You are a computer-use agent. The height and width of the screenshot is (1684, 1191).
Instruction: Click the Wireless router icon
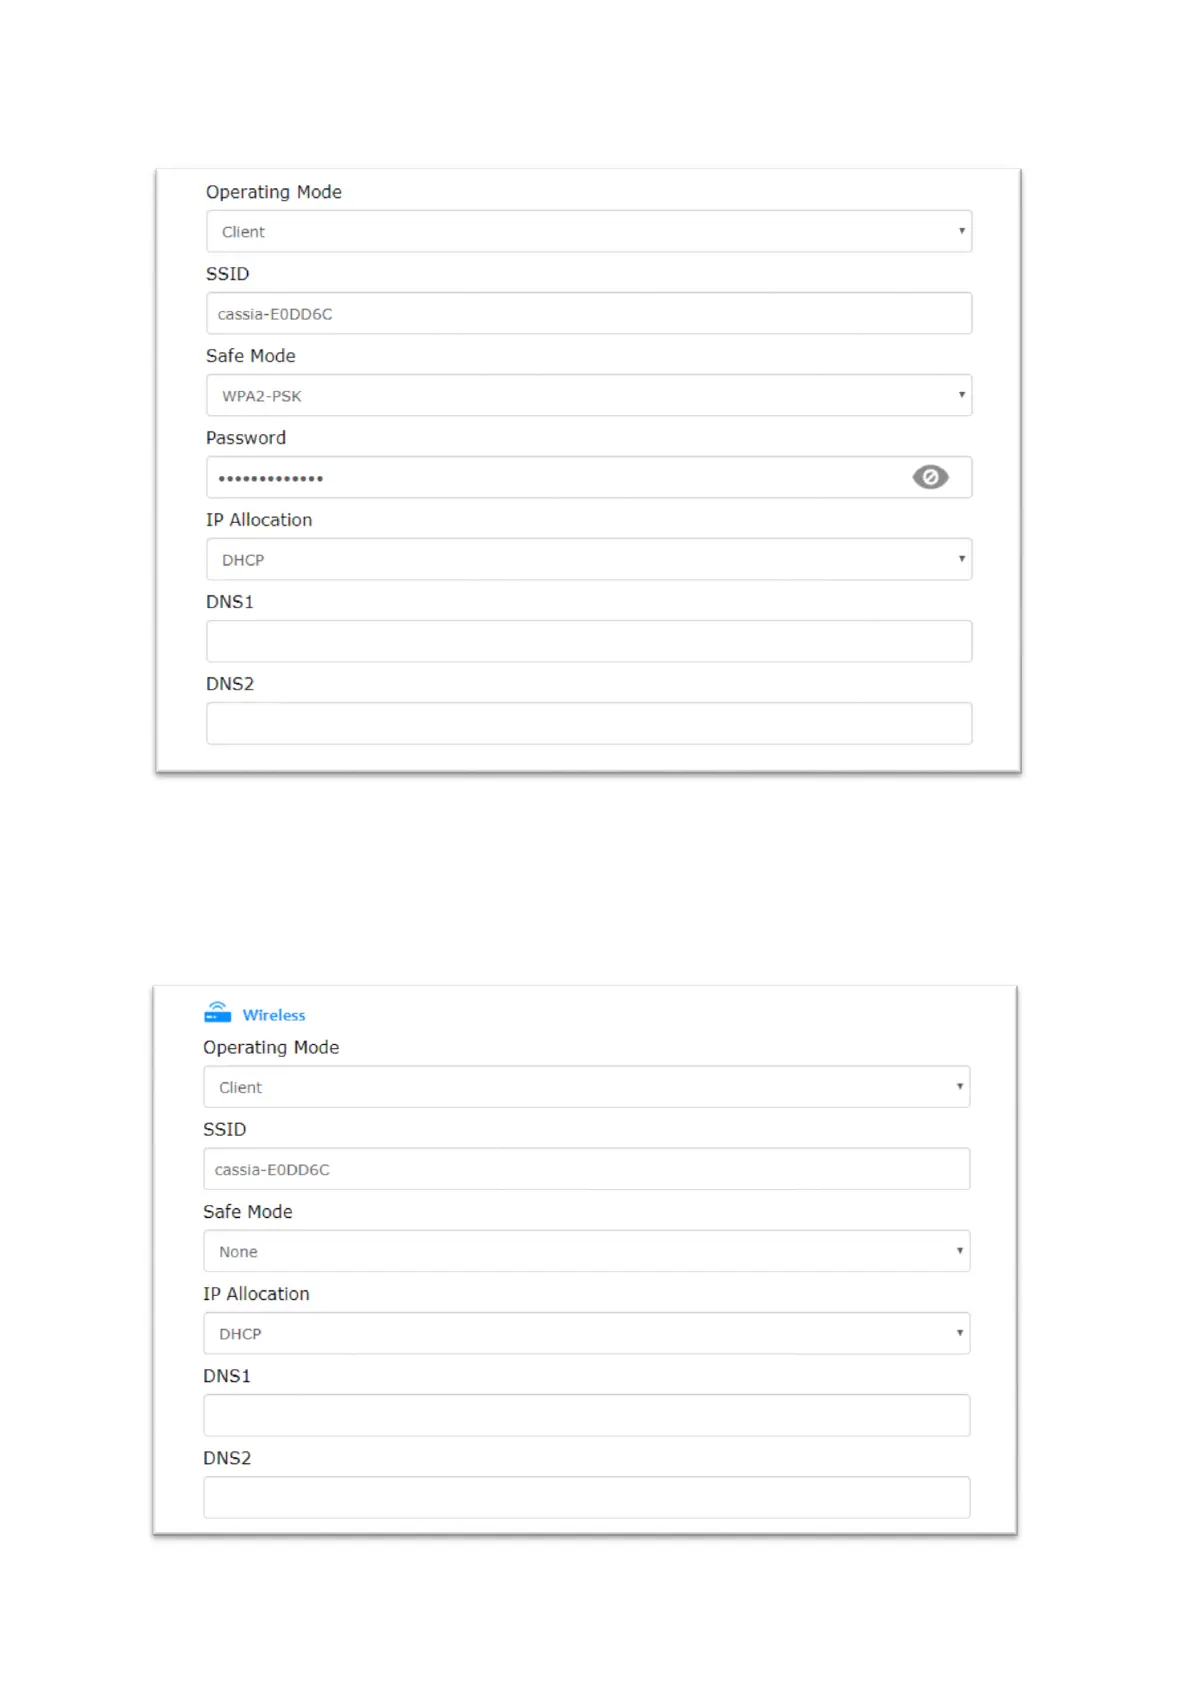click(217, 1013)
